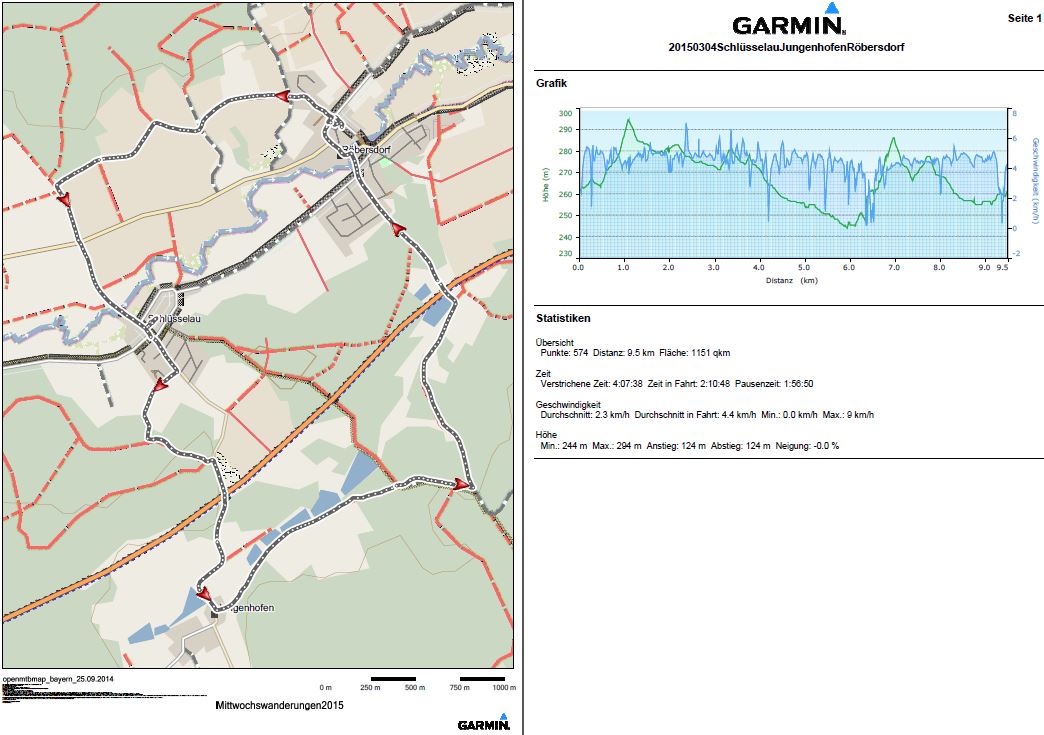Screen dimensions: 1044x735
Task: Click the red track arrow nearest Jungenhofen
Action: [x=205, y=594]
